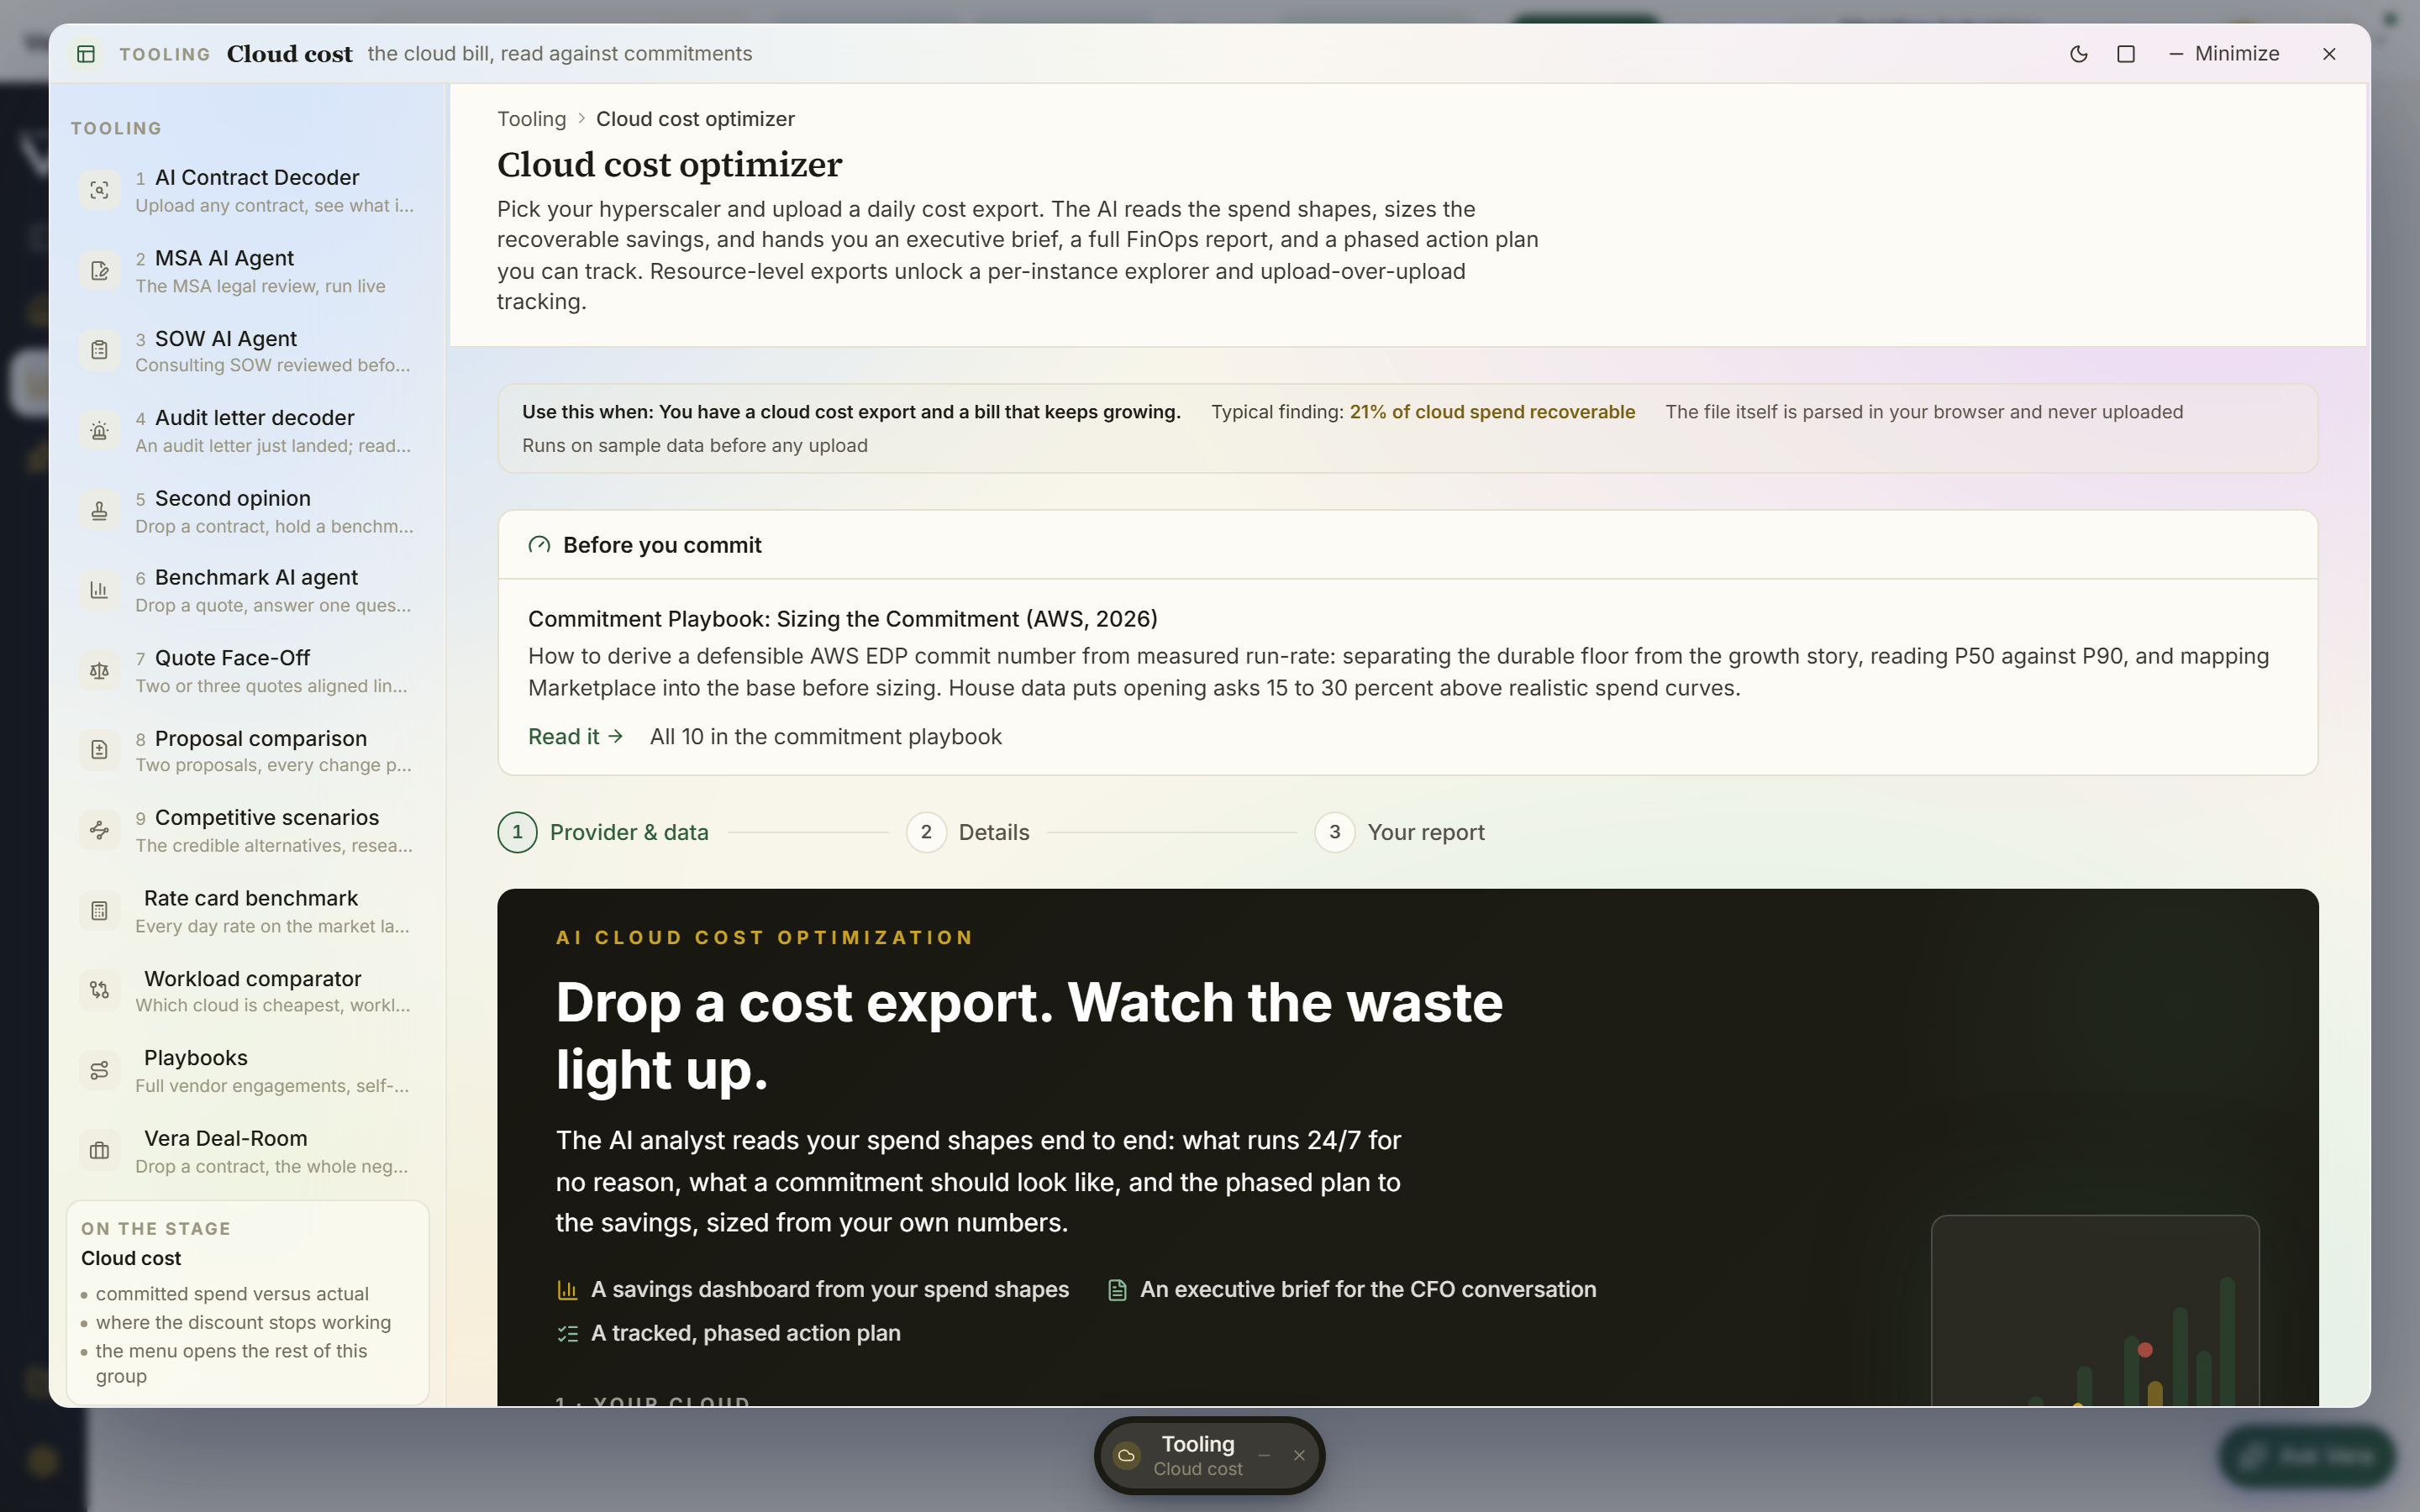Follow the Read it link
The width and height of the screenshot is (2420, 1512).
(x=575, y=737)
